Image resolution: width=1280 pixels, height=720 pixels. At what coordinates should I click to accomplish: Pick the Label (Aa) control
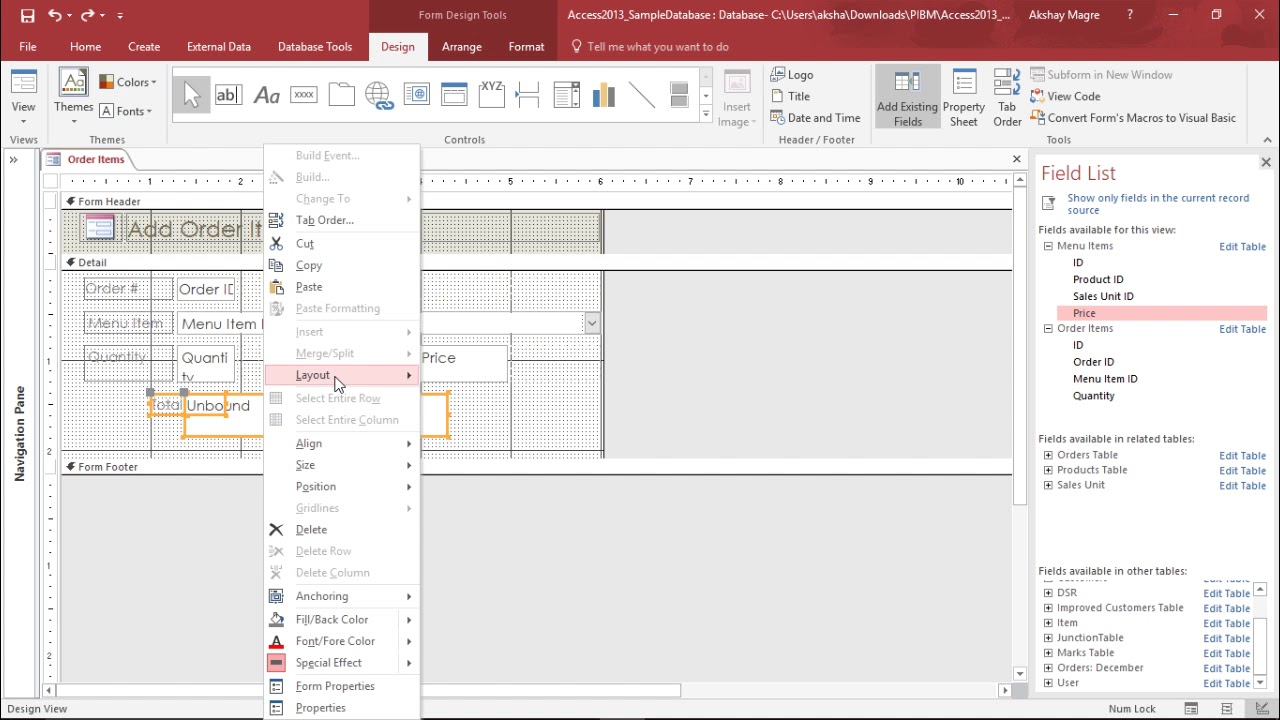point(266,95)
